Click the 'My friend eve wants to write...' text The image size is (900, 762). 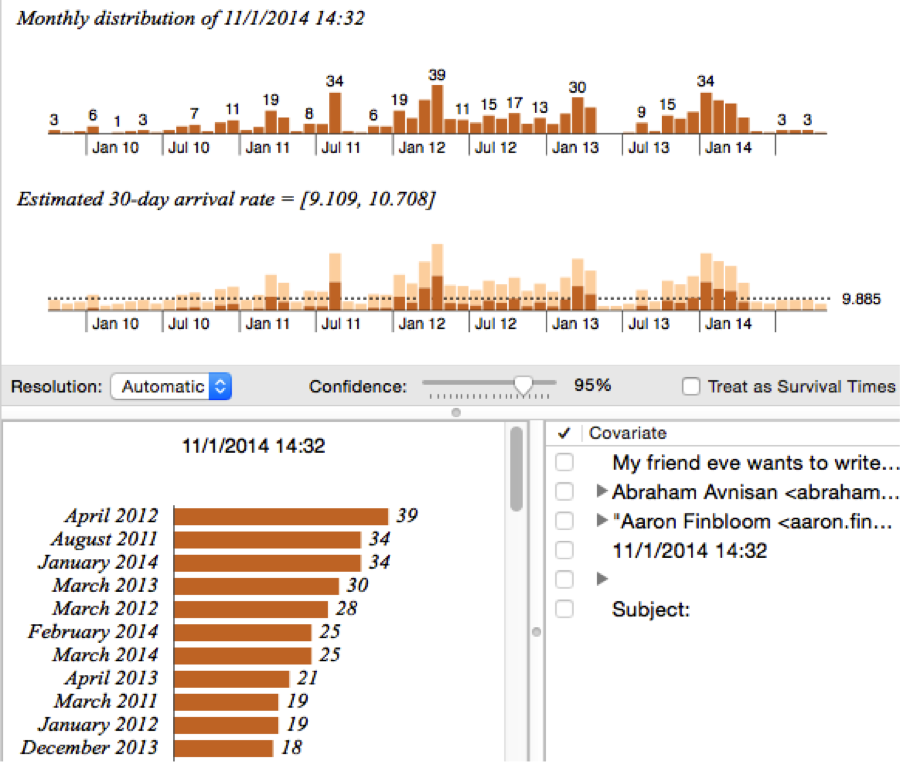point(755,462)
